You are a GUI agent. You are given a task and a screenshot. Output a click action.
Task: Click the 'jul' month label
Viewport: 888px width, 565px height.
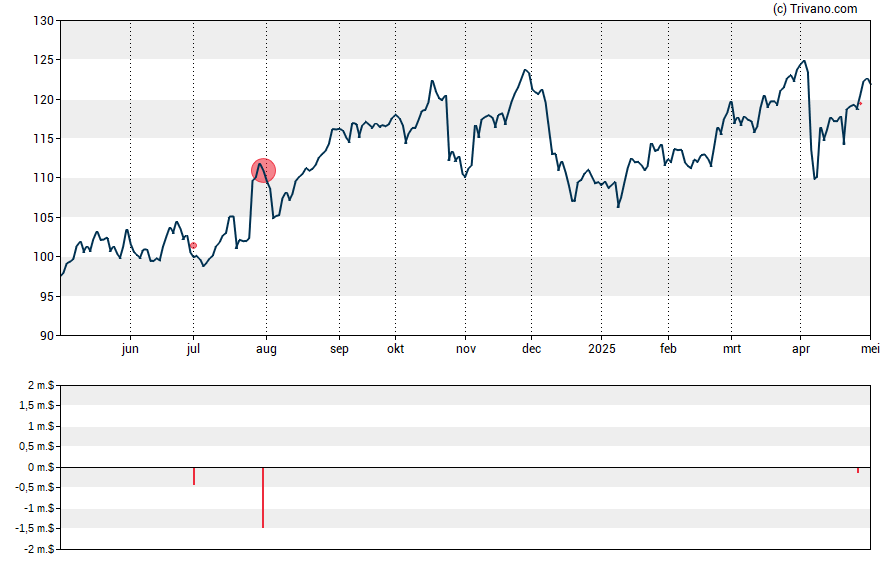click(x=193, y=349)
